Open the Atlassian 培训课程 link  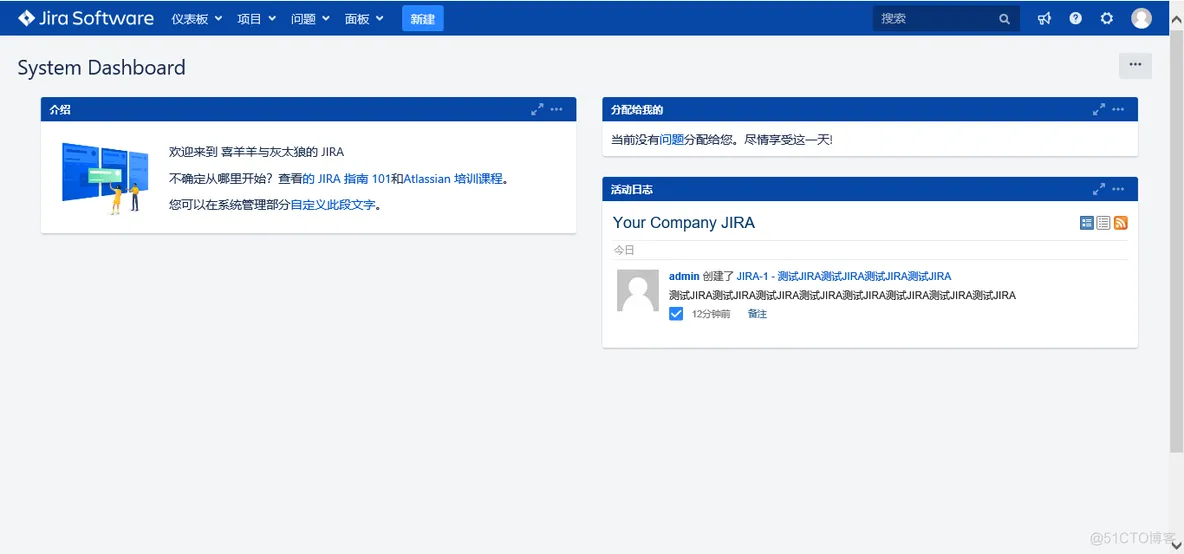point(452,179)
